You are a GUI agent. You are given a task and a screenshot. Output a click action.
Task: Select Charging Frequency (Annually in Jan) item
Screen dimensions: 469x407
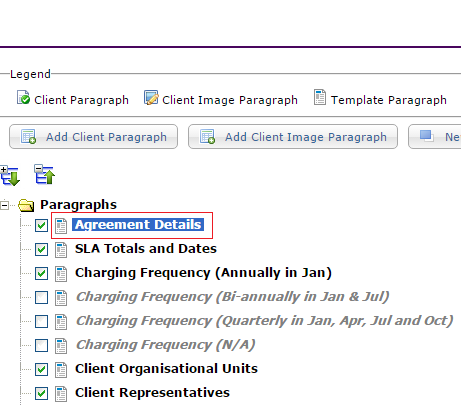pyautogui.click(x=203, y=273)
